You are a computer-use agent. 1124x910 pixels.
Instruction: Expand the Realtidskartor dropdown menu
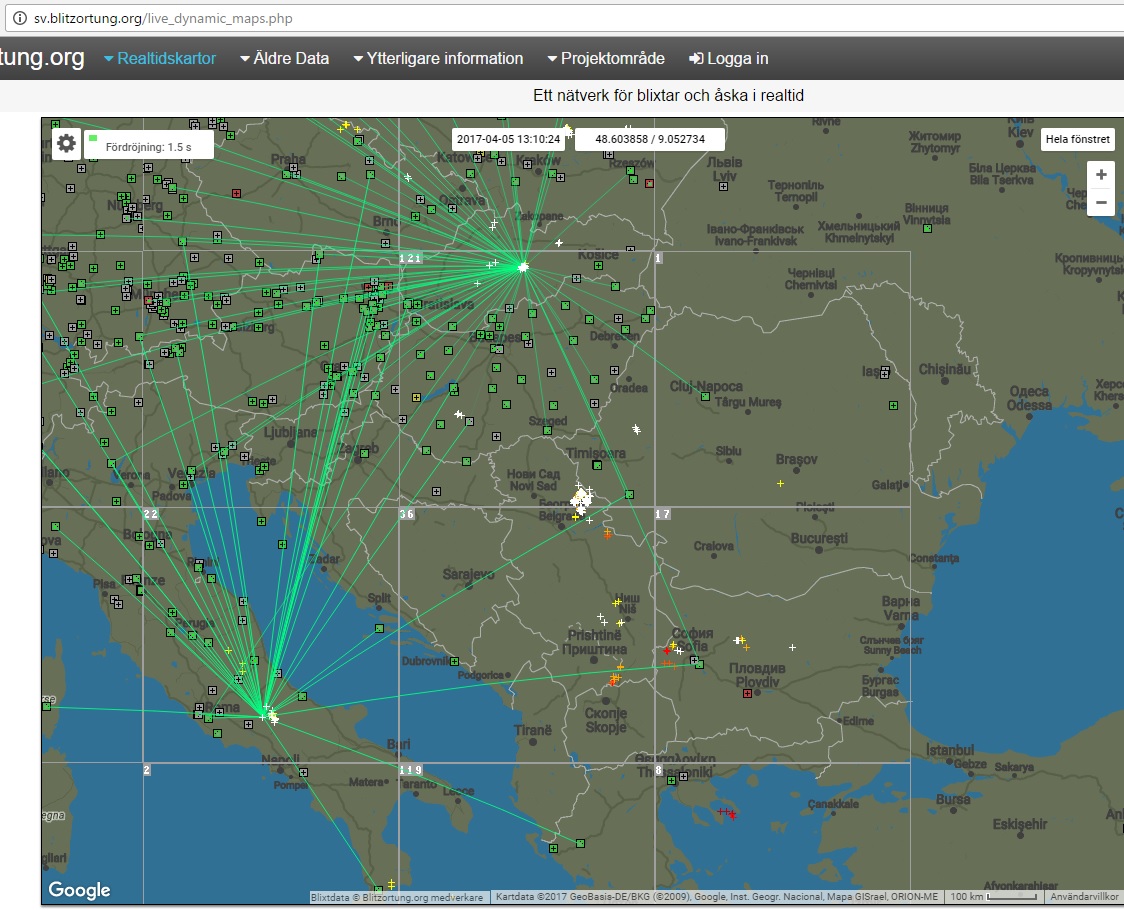pos(160,59)
